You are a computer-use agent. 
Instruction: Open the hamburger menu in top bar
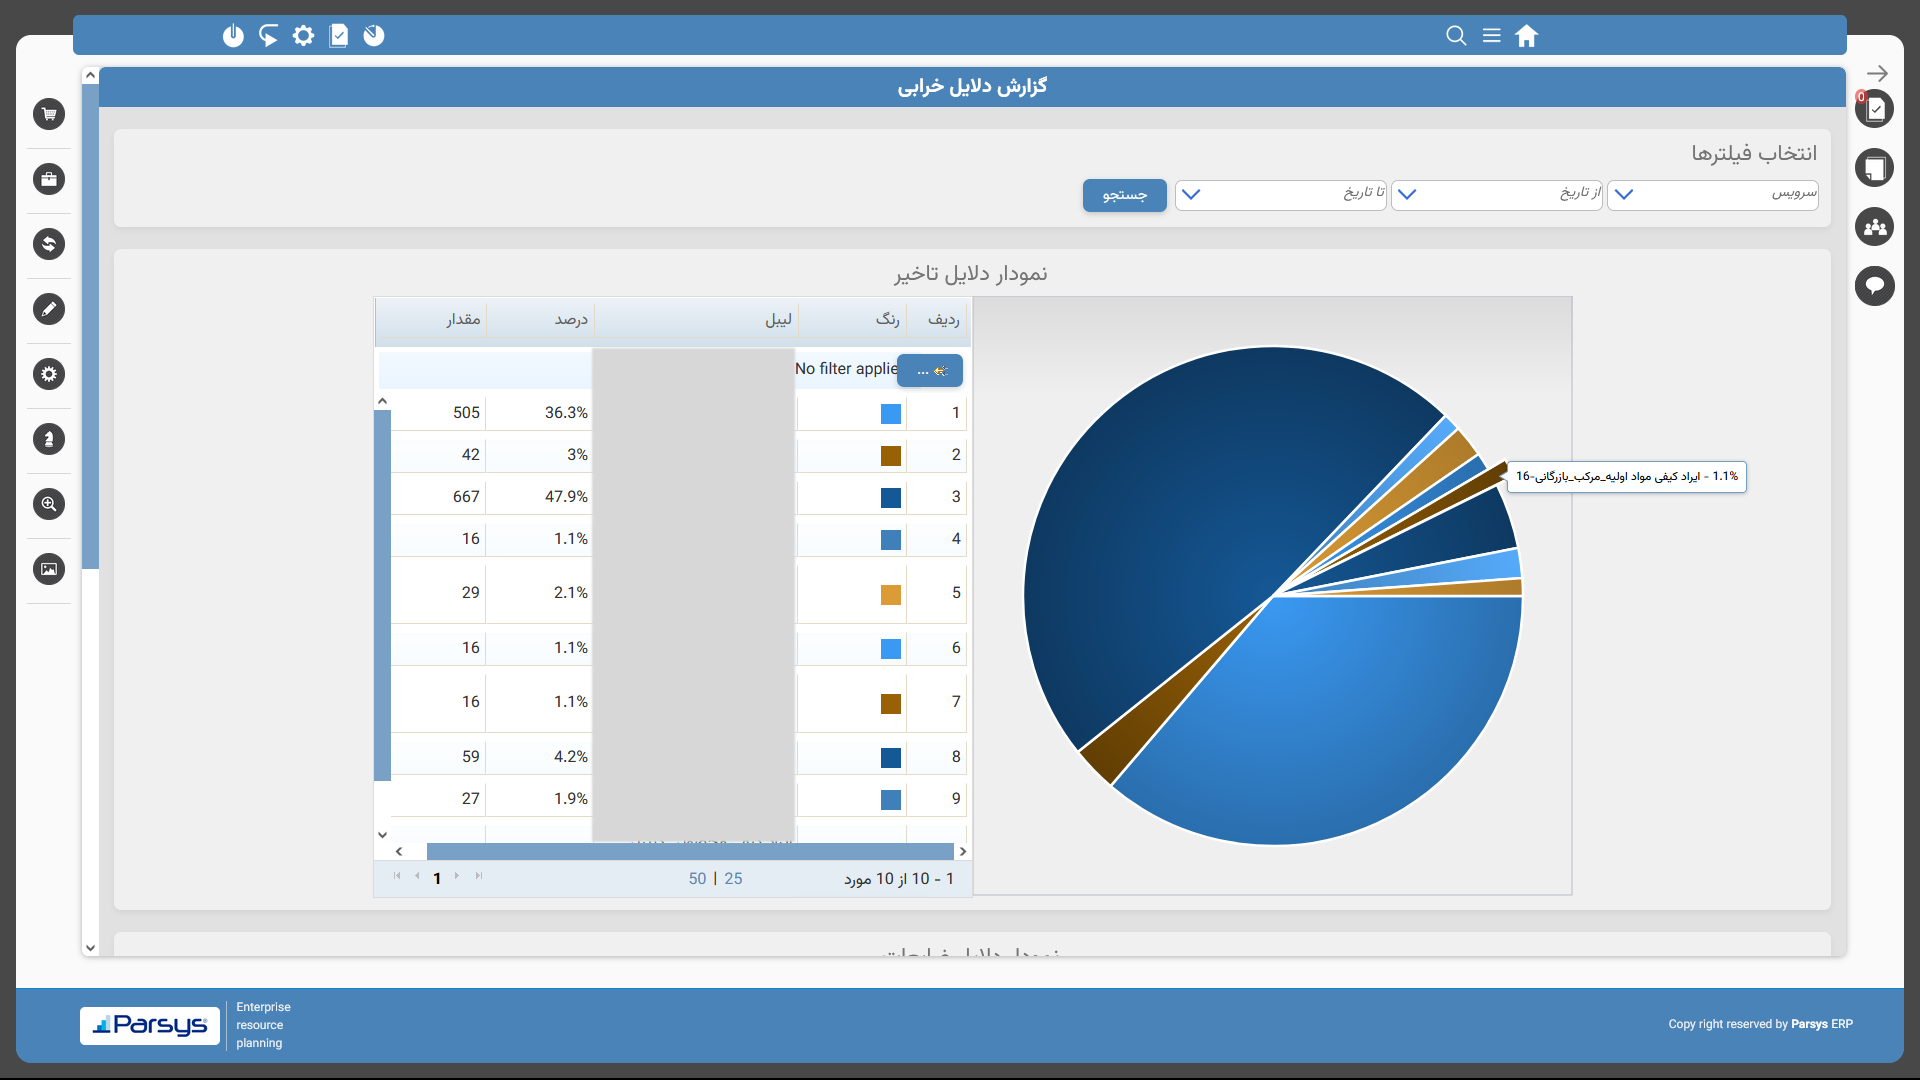click(x=1491, y=36)
